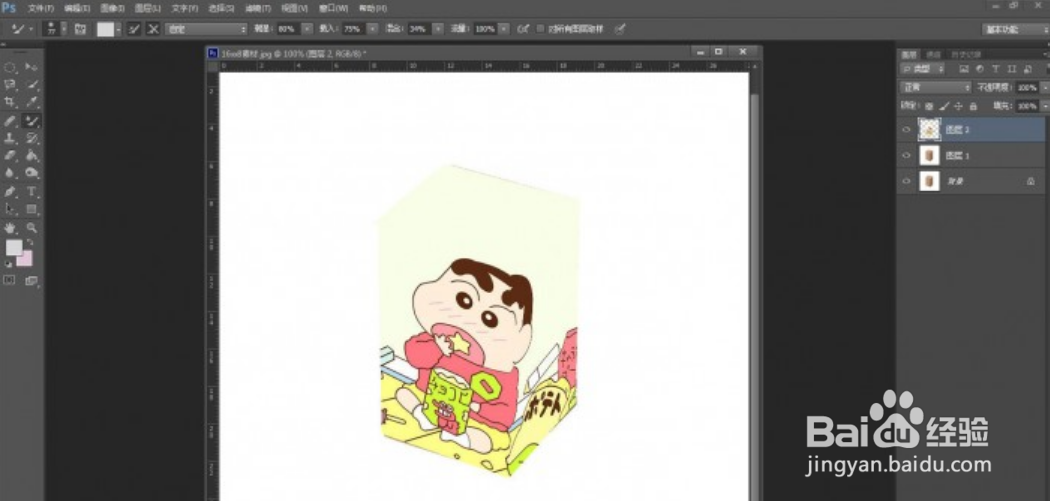Open layer filter type dropdown 类型

coord(923,69)
